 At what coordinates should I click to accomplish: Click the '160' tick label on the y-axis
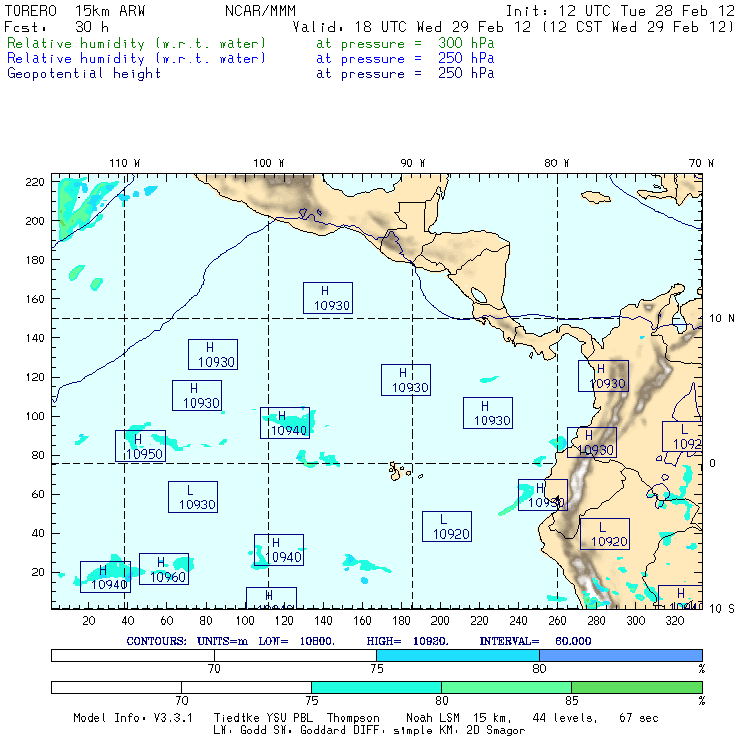click(x=35, y=299)
